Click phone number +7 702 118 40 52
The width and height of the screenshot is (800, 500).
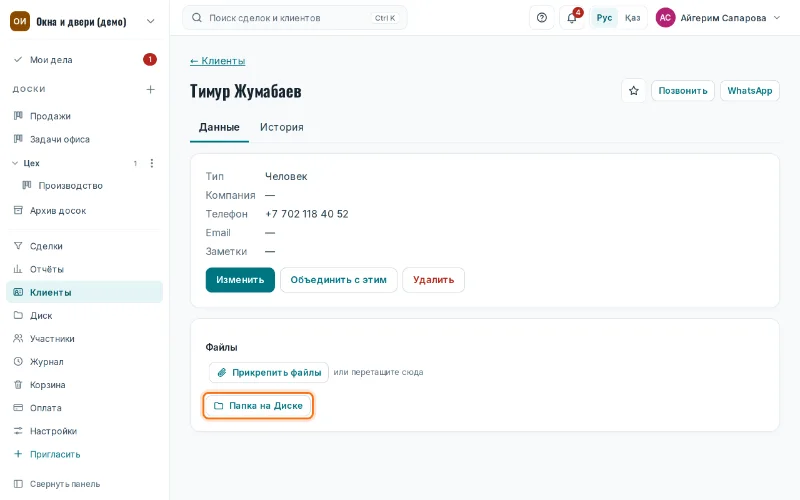click(x=307, y=214)
